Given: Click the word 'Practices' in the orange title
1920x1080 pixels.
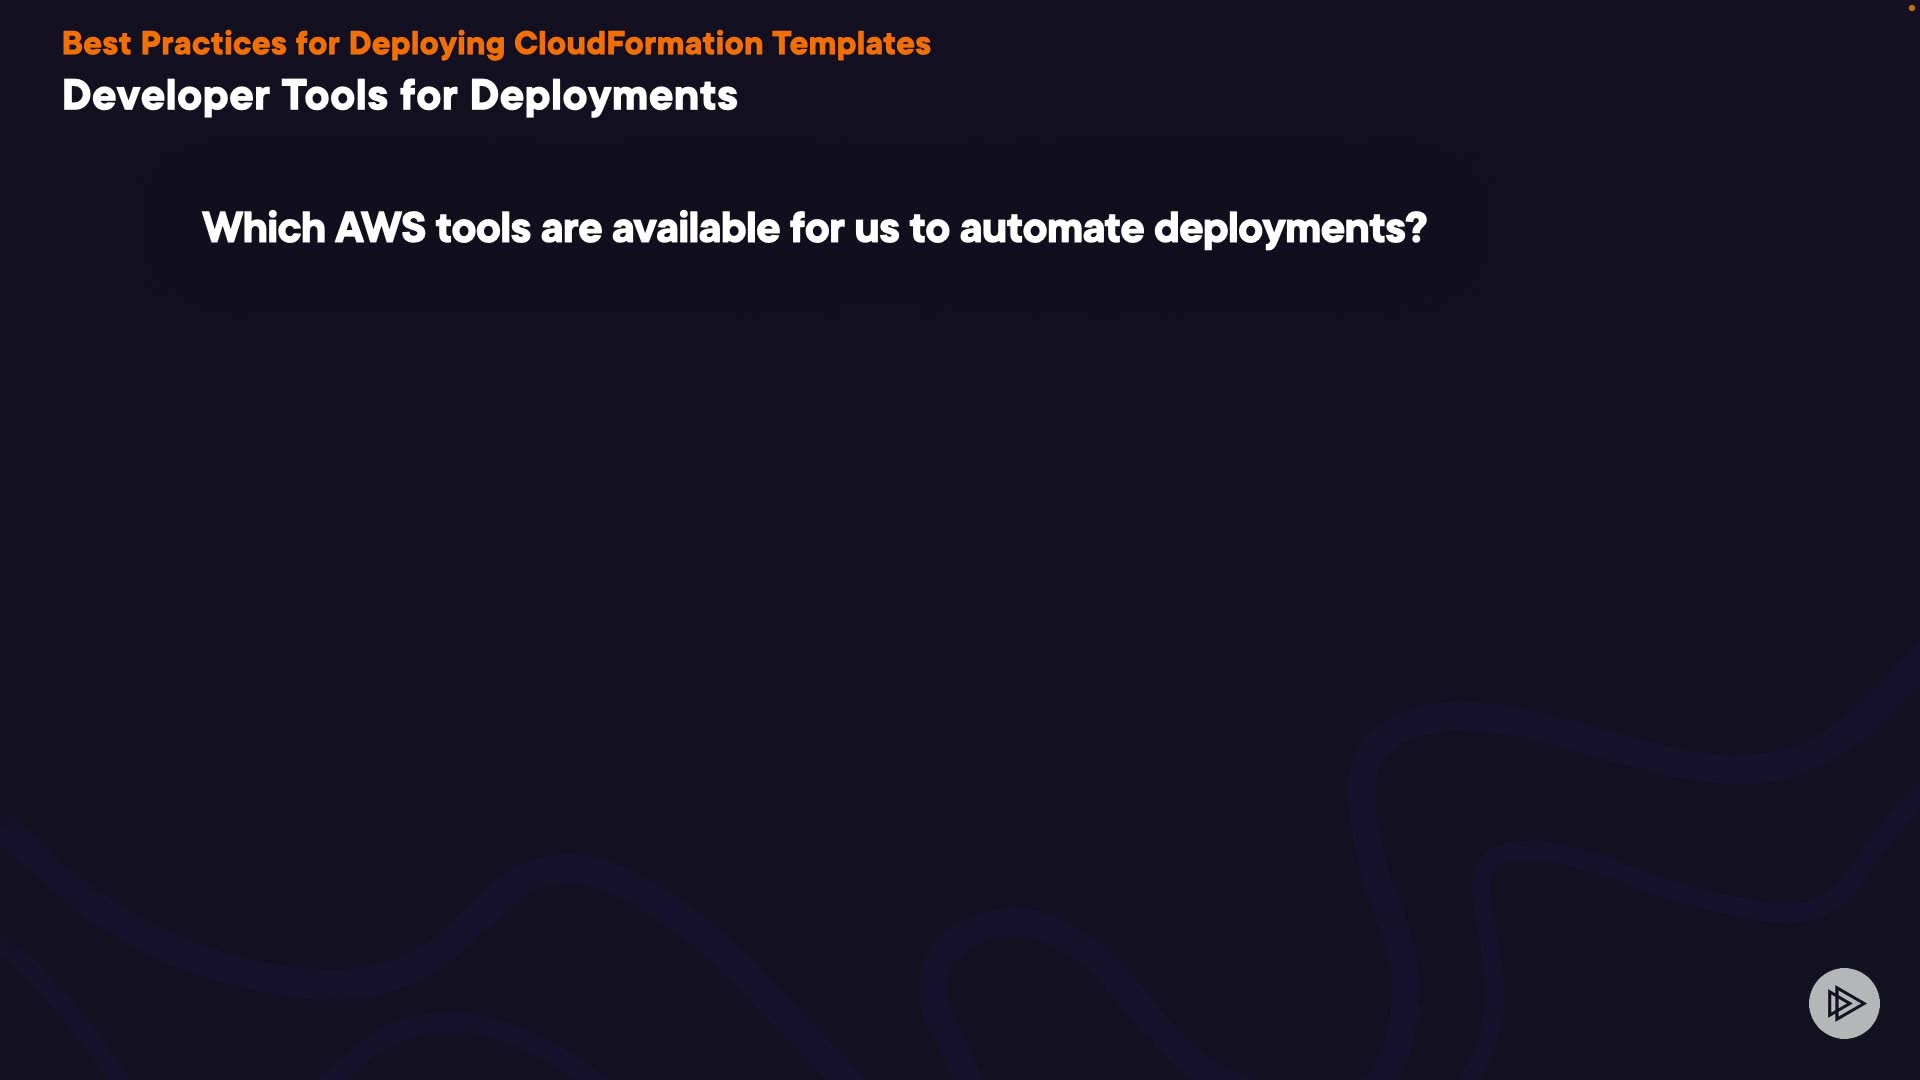Looking at the screenshot, I should (x=213, y=44).
